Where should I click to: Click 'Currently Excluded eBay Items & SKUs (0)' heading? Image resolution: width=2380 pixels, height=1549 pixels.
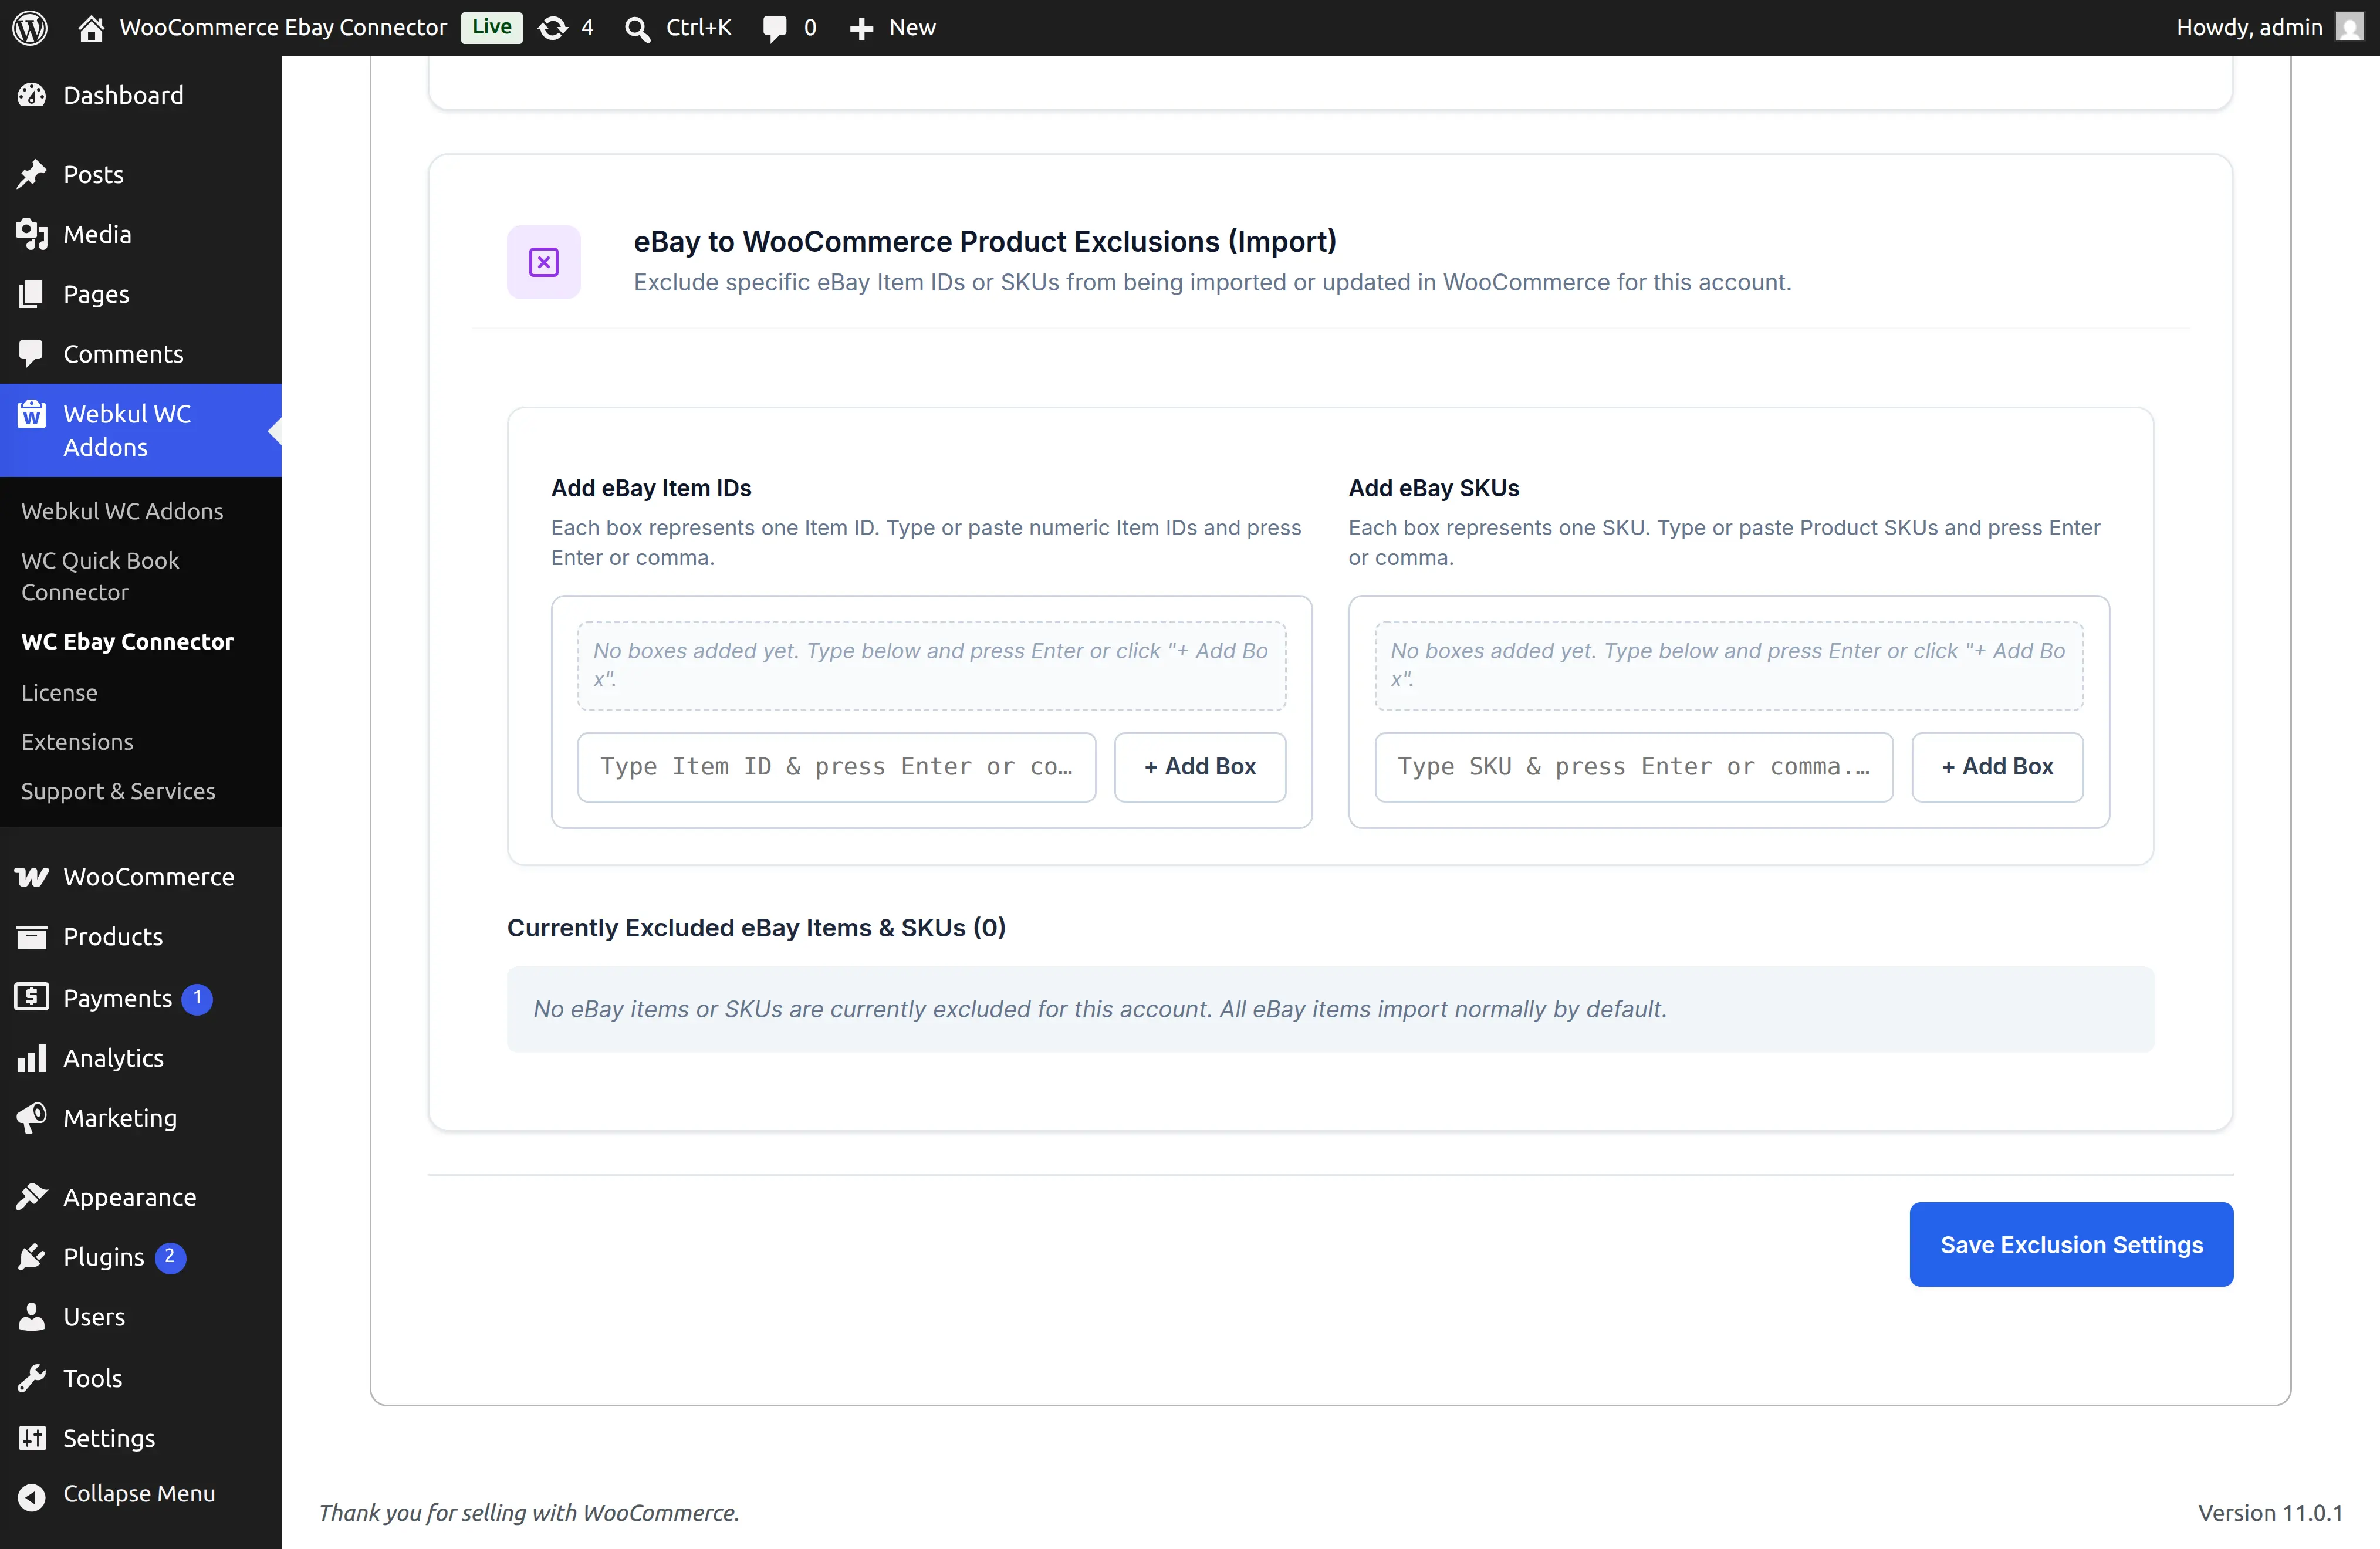pyautogui.click(x=756, y=928)
